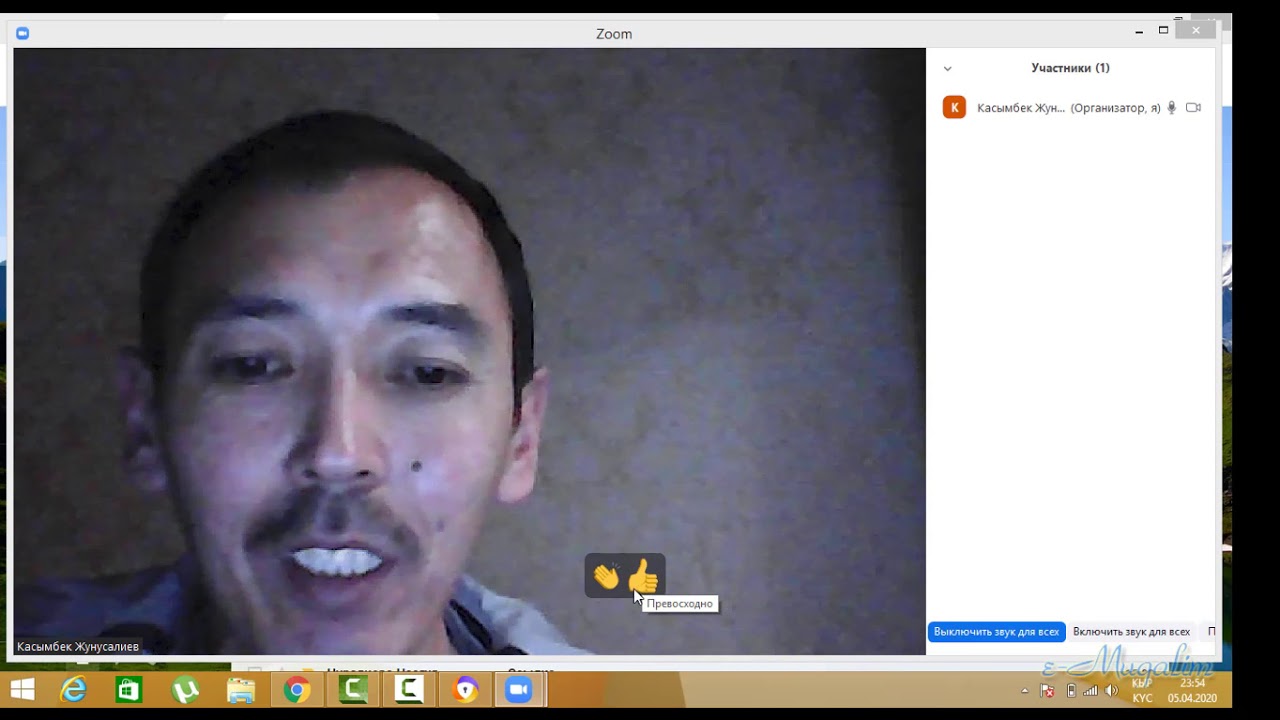Click the camera icon in participant row
The image size is (1280, 720).
click(x=1193, y=107)
